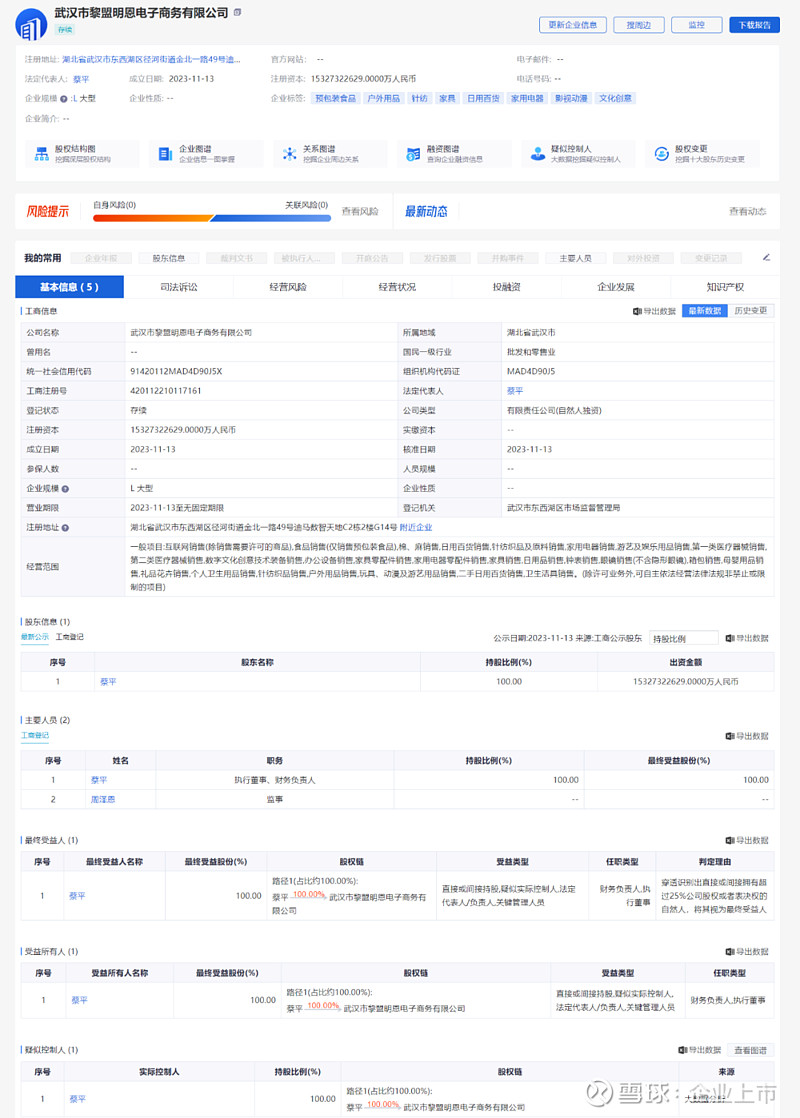Screen dimensions: 800x1118
Task: 点击企业图谱图标
Action: tap(165, 152)
